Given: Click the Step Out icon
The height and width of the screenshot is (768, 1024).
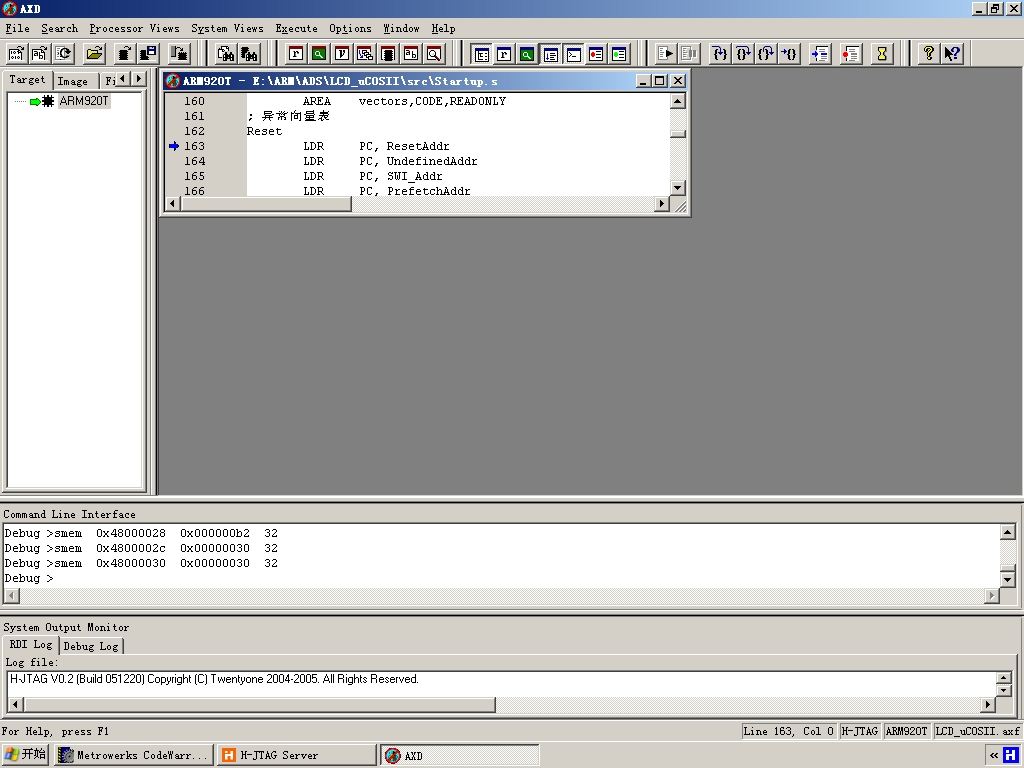Looking at the screenshot, I should point(766,54).
